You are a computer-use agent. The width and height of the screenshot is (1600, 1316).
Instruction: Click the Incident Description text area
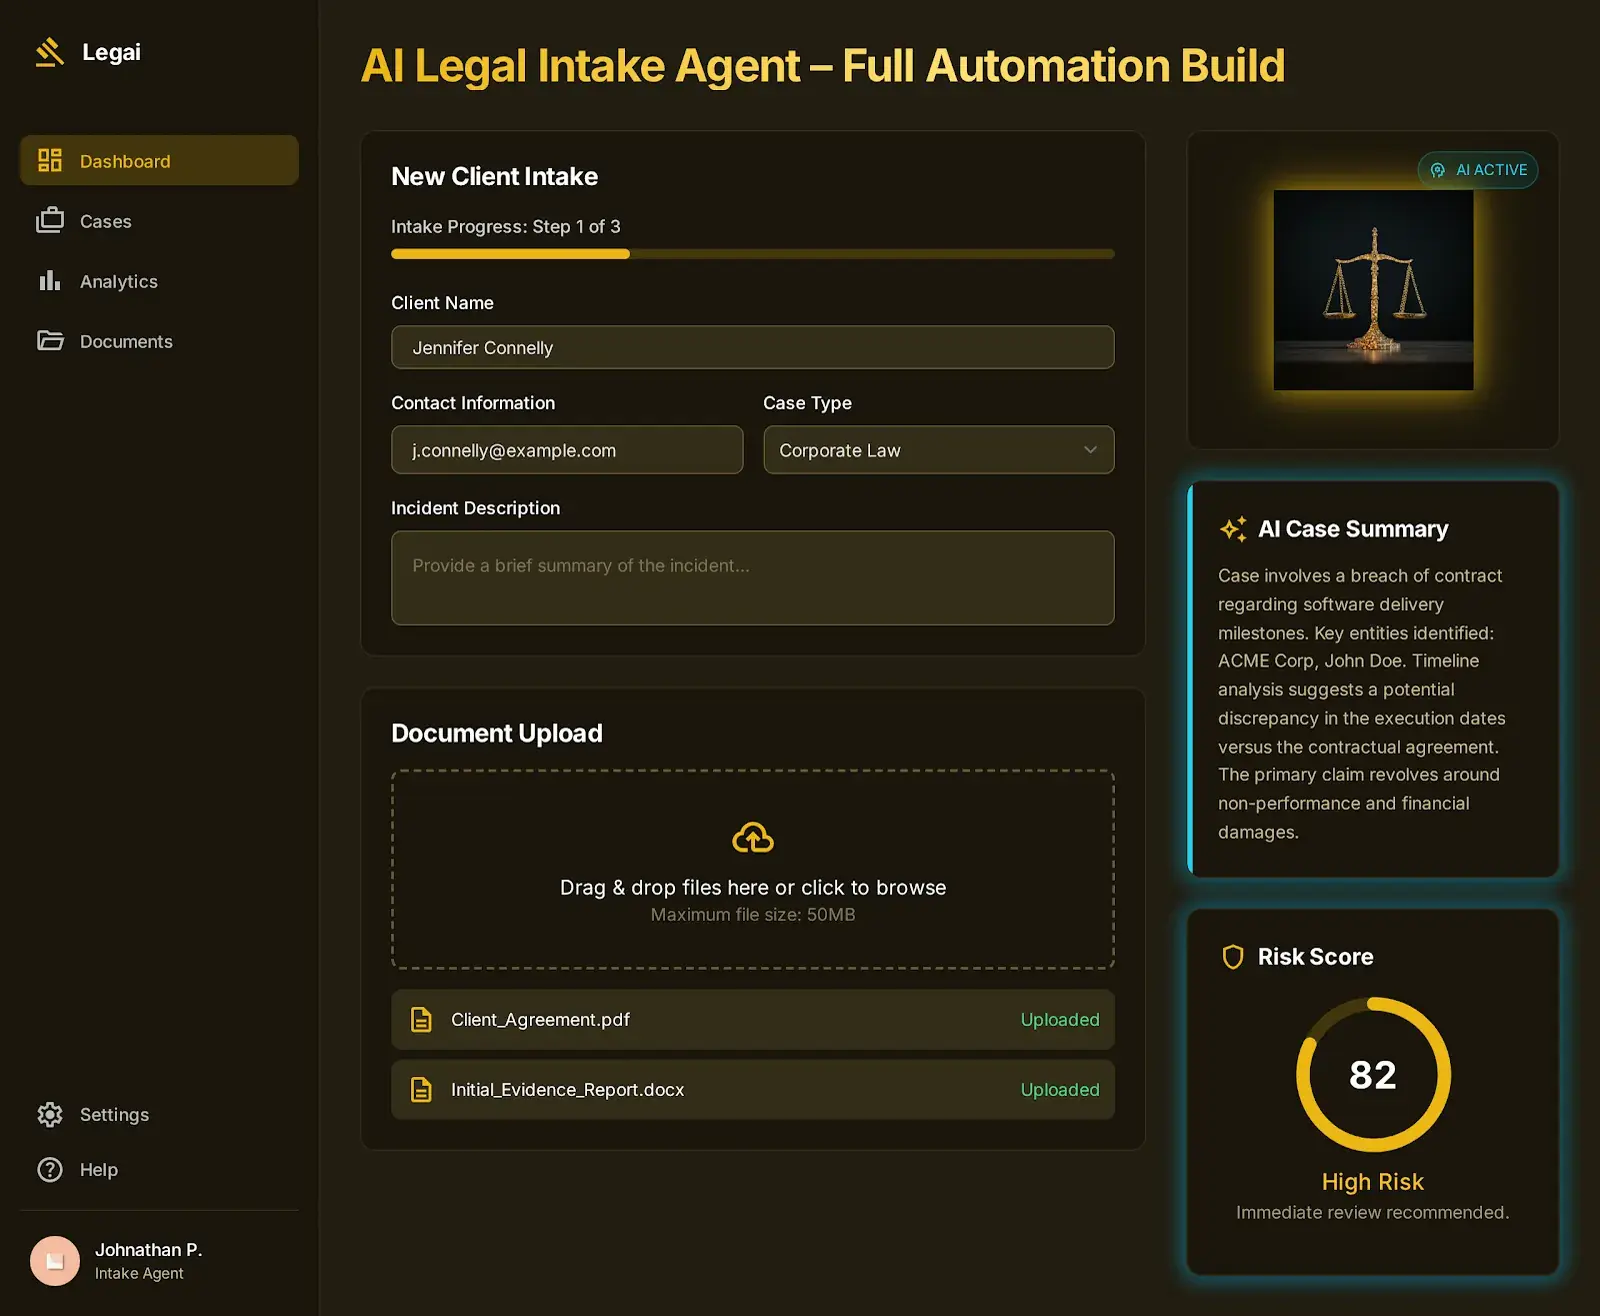753,578
